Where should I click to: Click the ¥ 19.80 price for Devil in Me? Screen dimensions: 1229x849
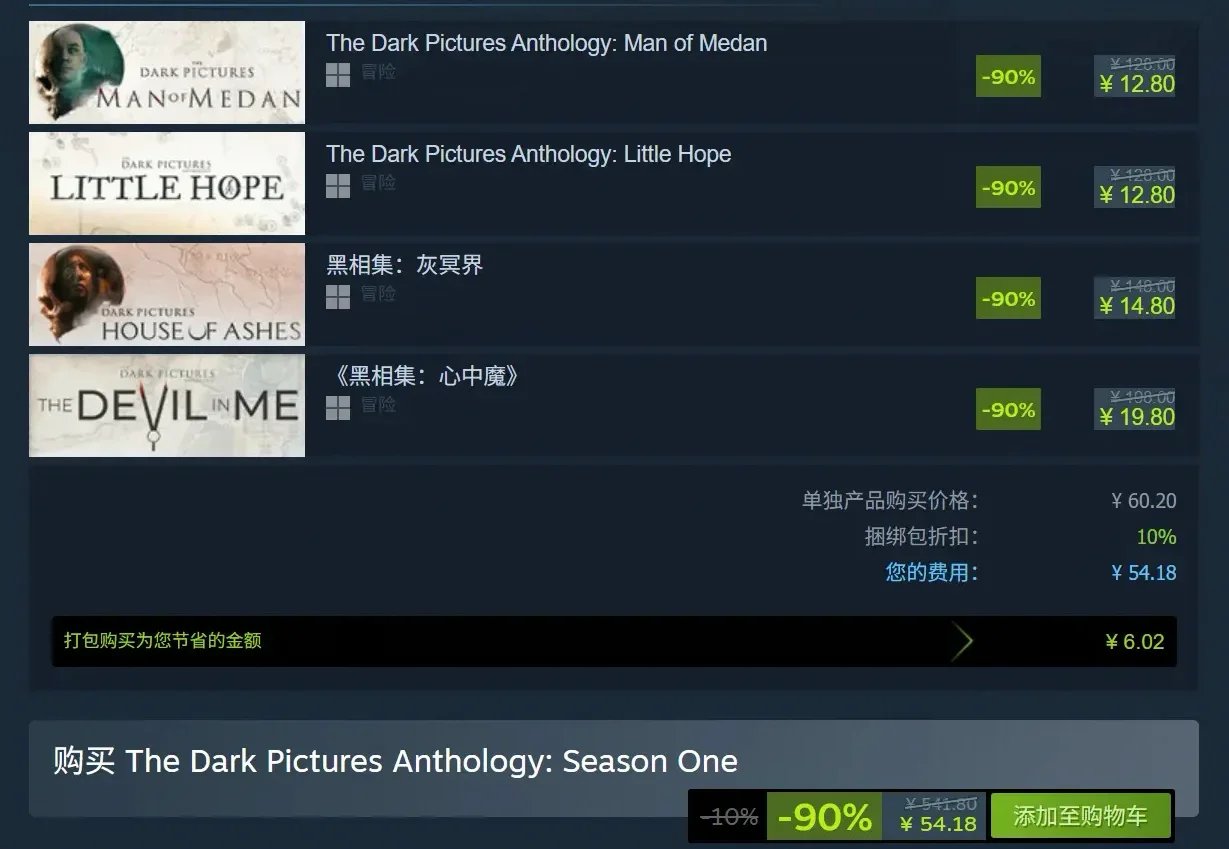coord(1137,417)
